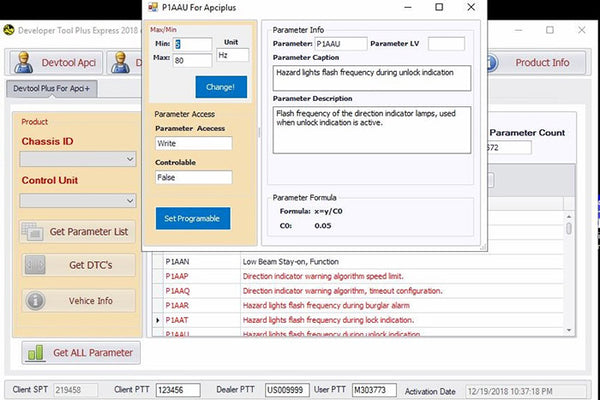
Task: Click the Get DTC's button icon
Action: 36,265
